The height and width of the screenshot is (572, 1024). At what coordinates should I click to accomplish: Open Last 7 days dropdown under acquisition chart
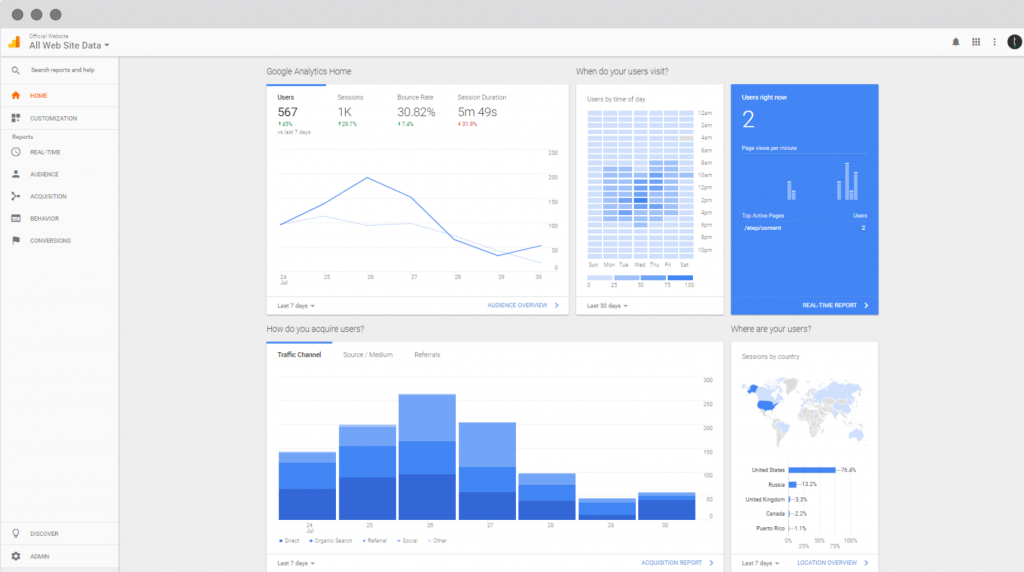pyautogui.click(x=296, y=563)
